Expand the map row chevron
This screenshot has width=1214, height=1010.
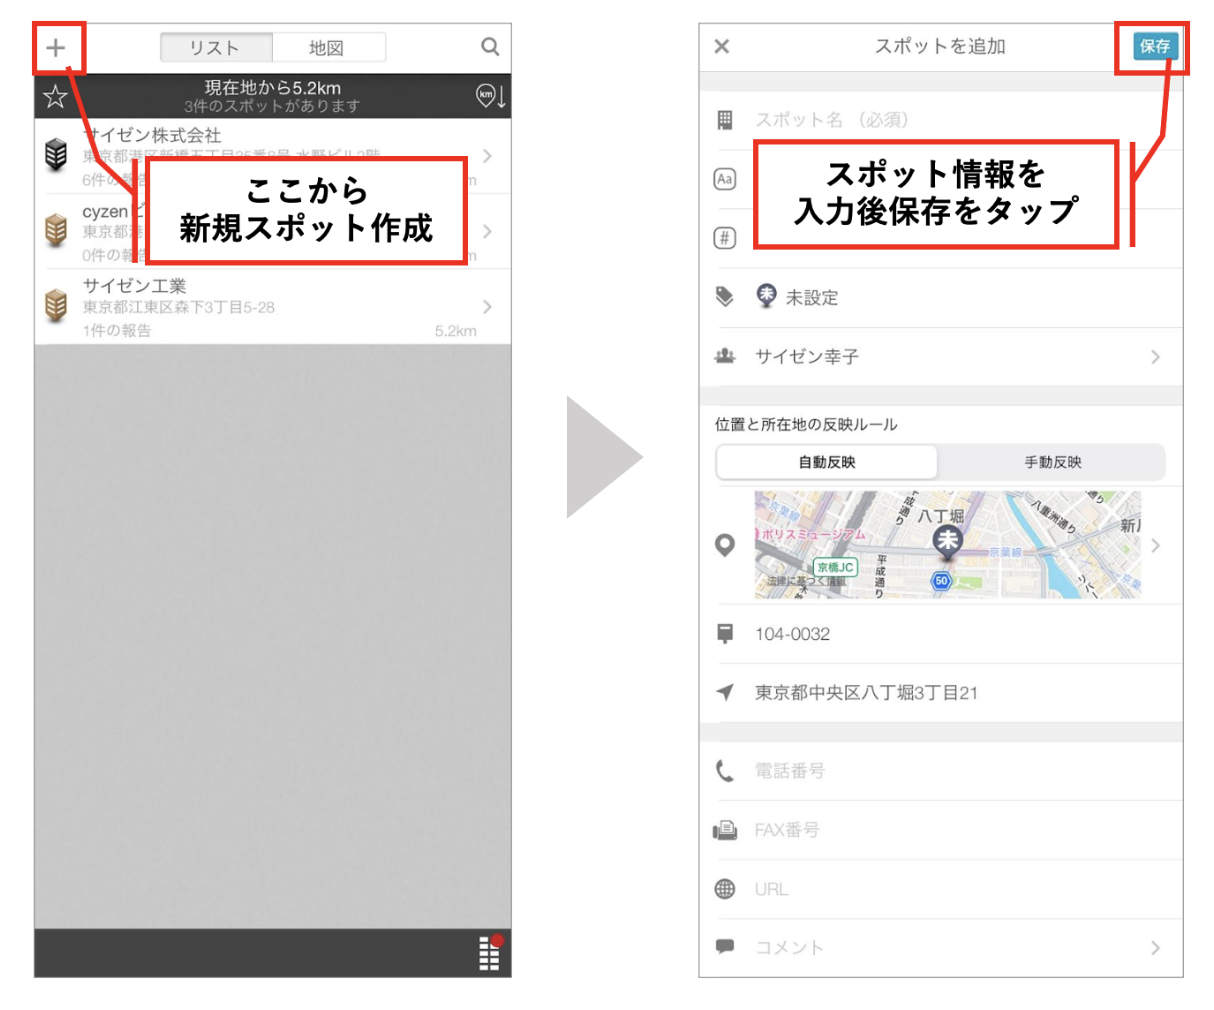coord(1156,545)
